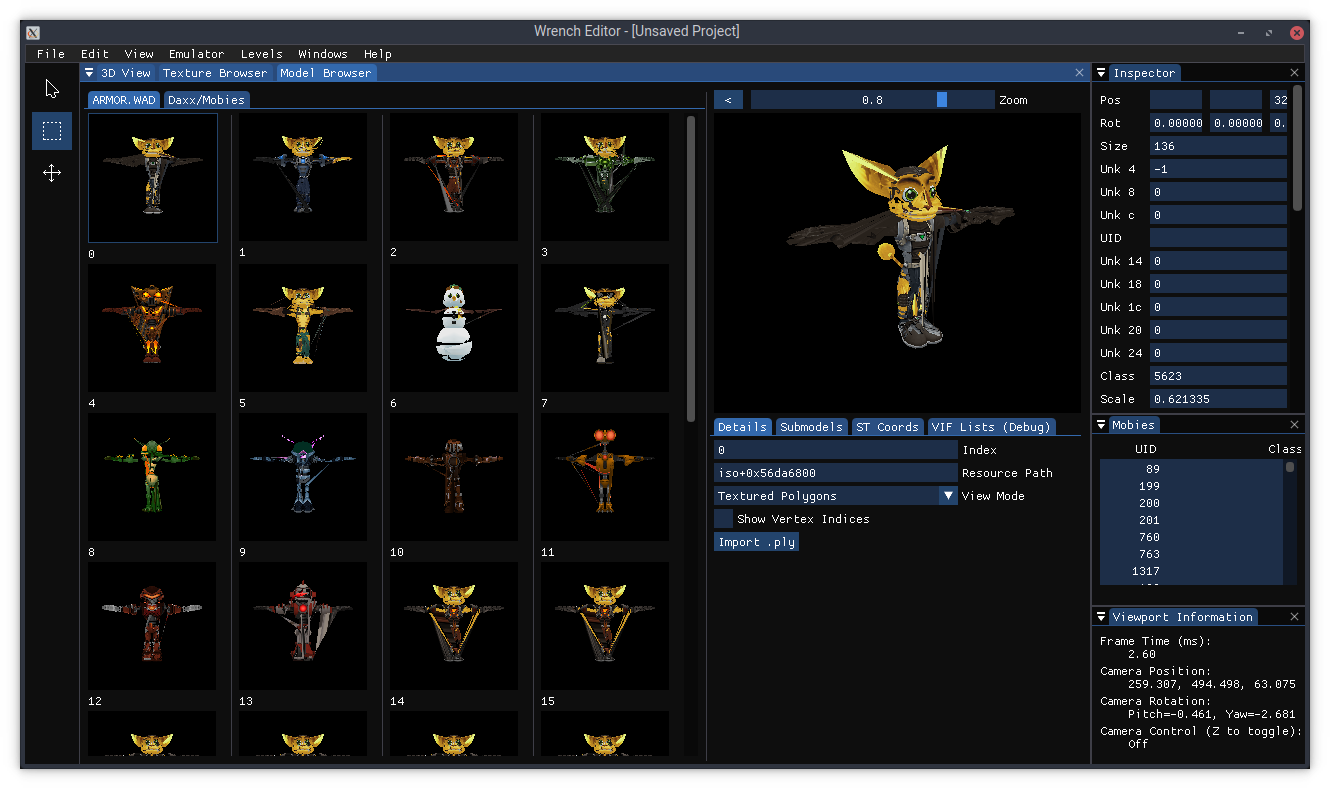1330x789 pixels.
Task: Open the ST Coords tab
Action: pyautogui.click(x=887, y=427)
